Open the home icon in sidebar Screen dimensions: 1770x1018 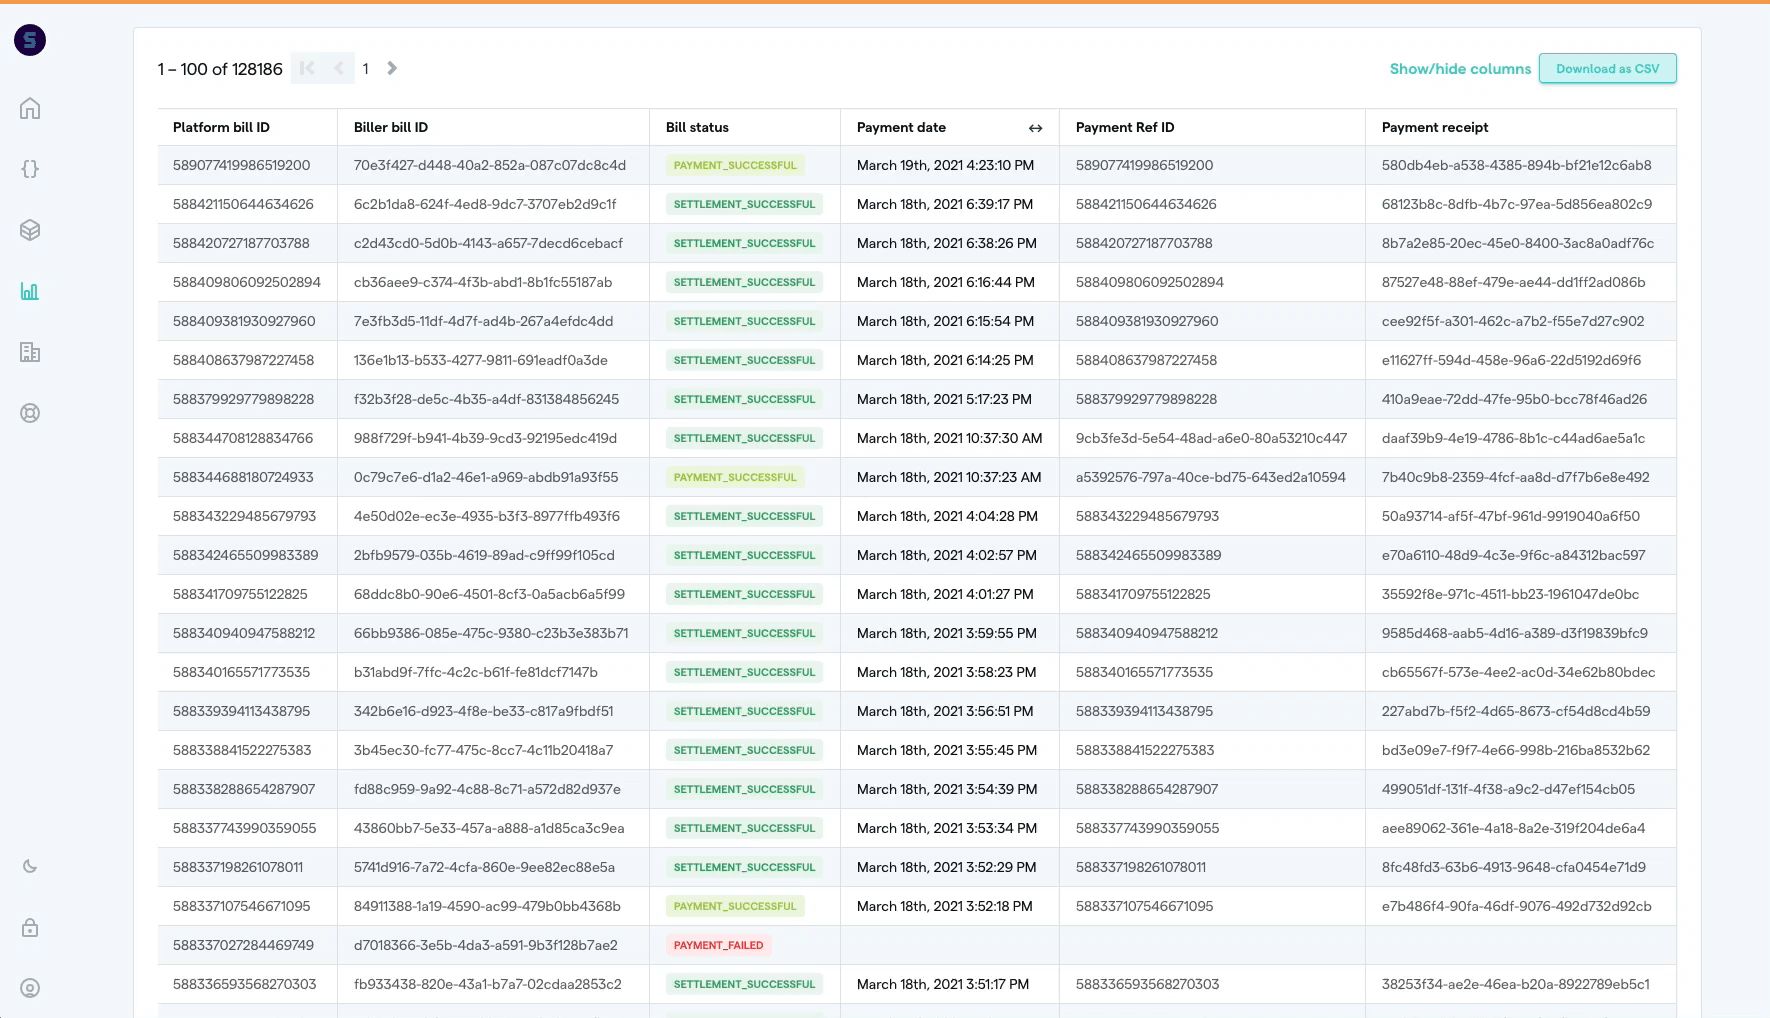pyautogui.click(x=30, y=108)
